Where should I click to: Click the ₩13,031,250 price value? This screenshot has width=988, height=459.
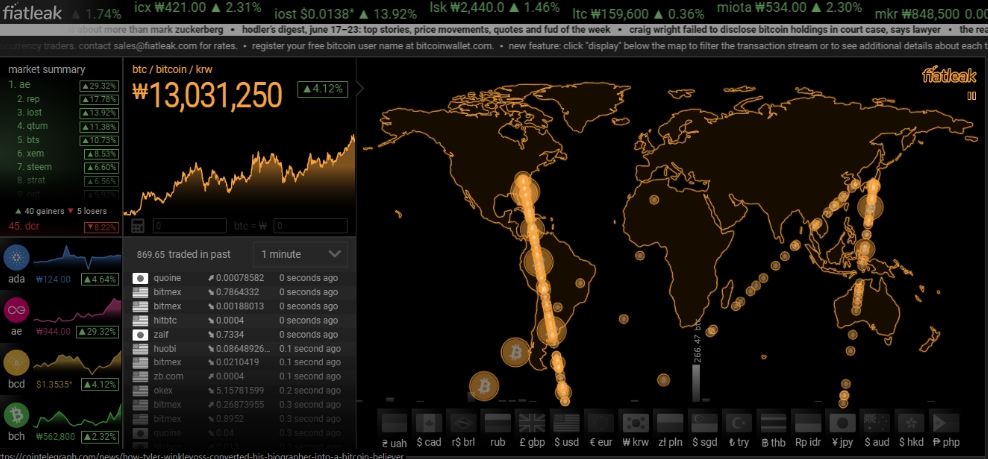[208, 96]
